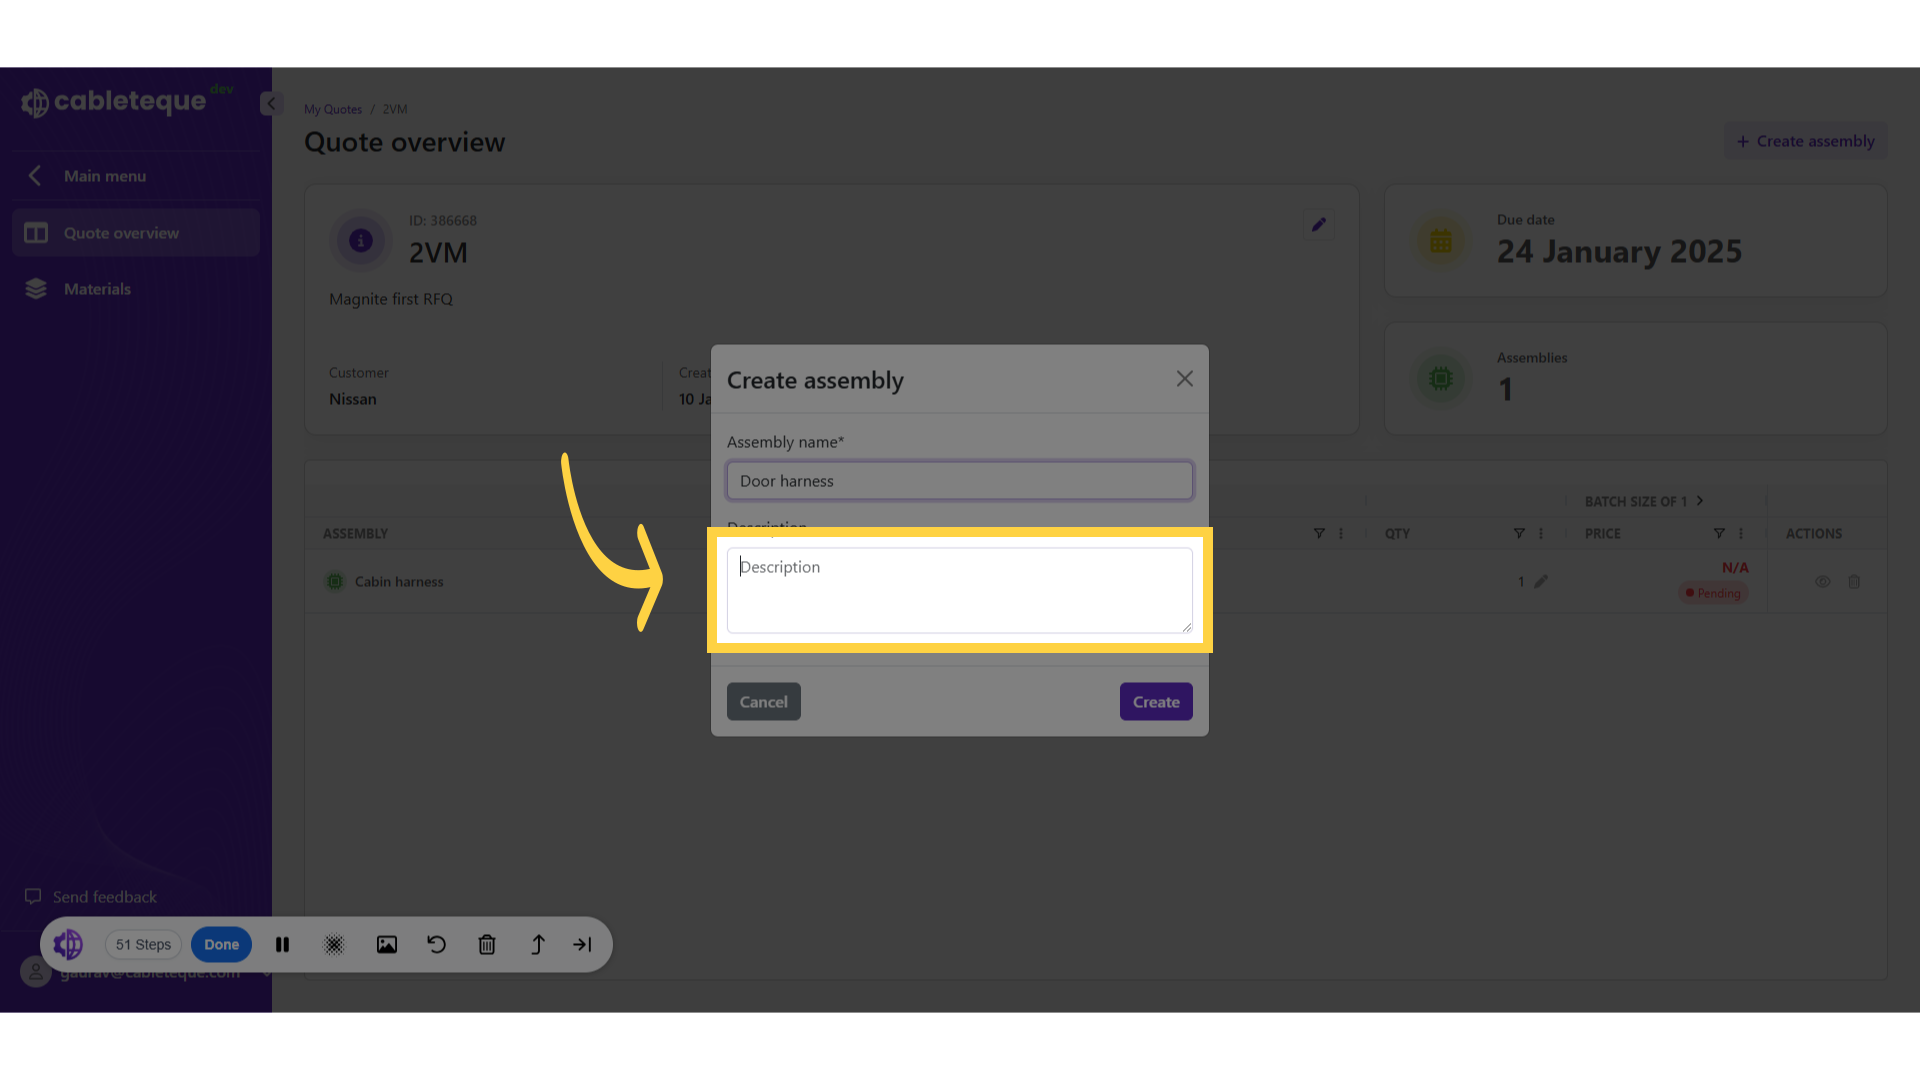The height and width of the screenshot is (1080, 1920).
Task: Open the PRICE column three-dot menu
Action: [x=1739, y=533]
